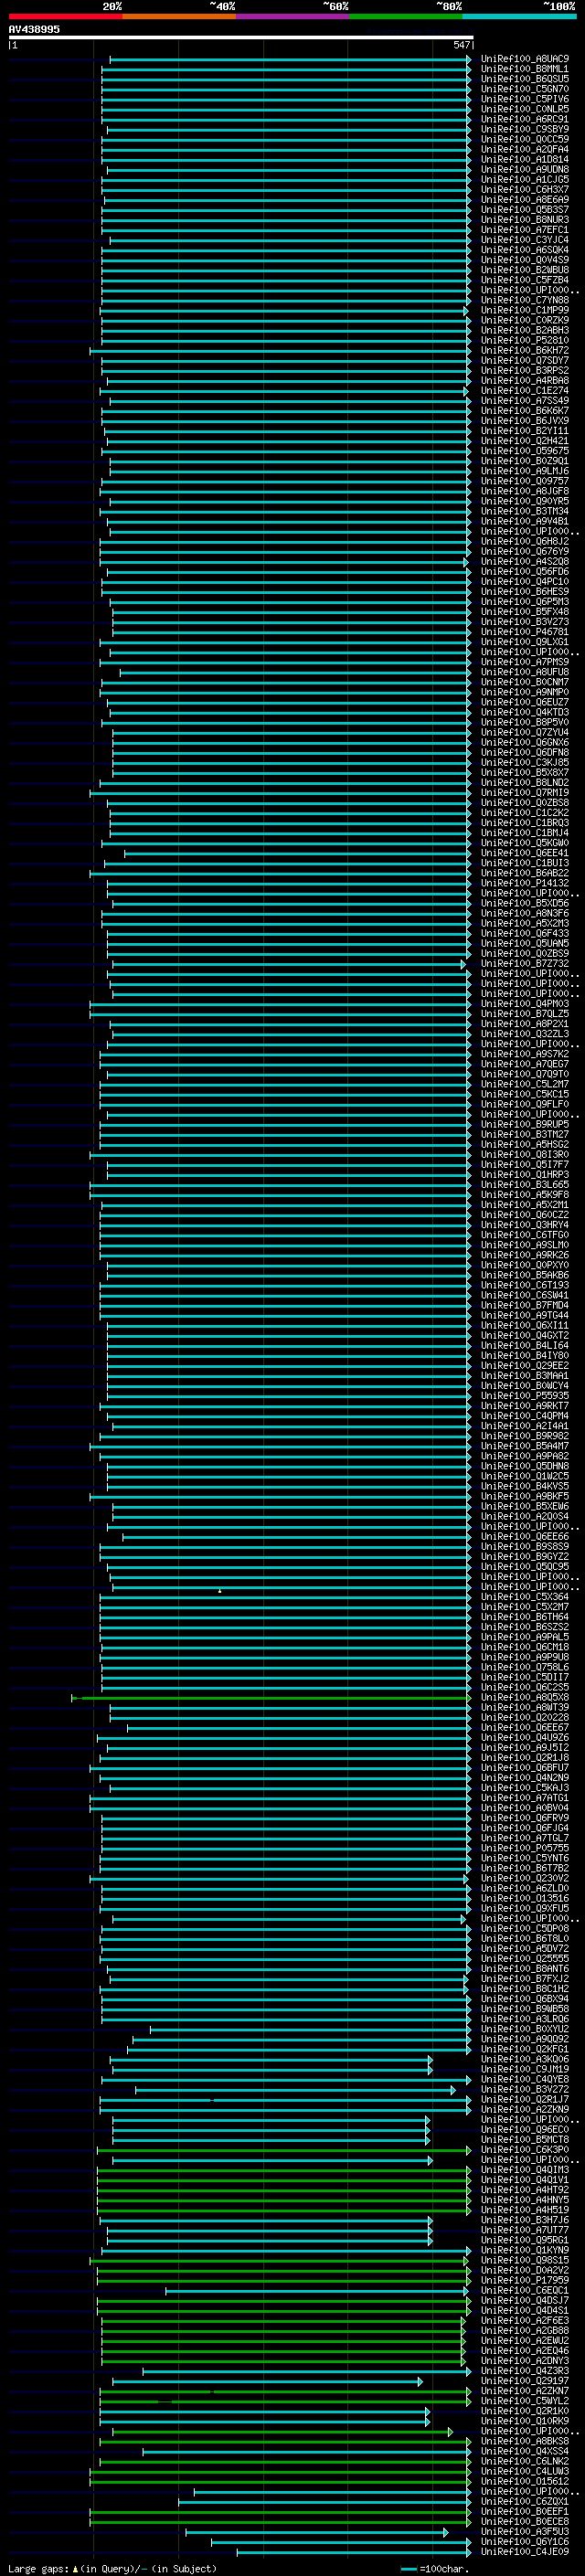
Task: Click the green ~80% identity legend segment
Action: tap(406, 16)
